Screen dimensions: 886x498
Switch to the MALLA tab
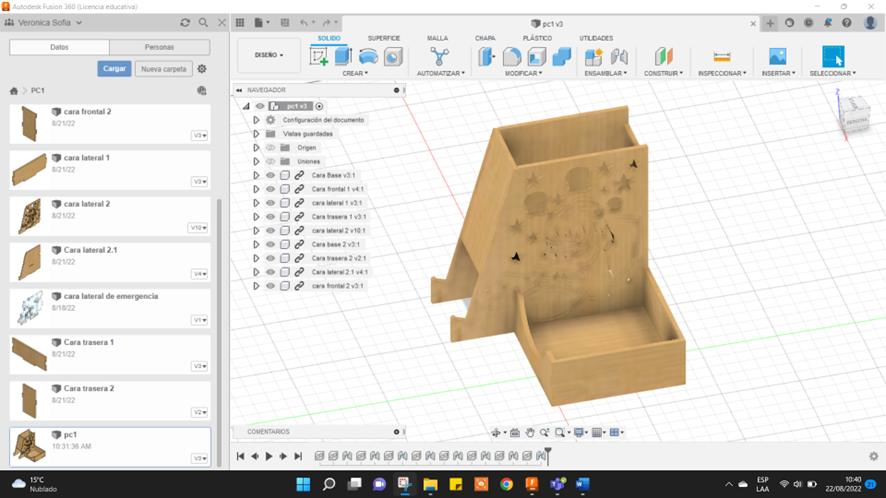[437, 38]
